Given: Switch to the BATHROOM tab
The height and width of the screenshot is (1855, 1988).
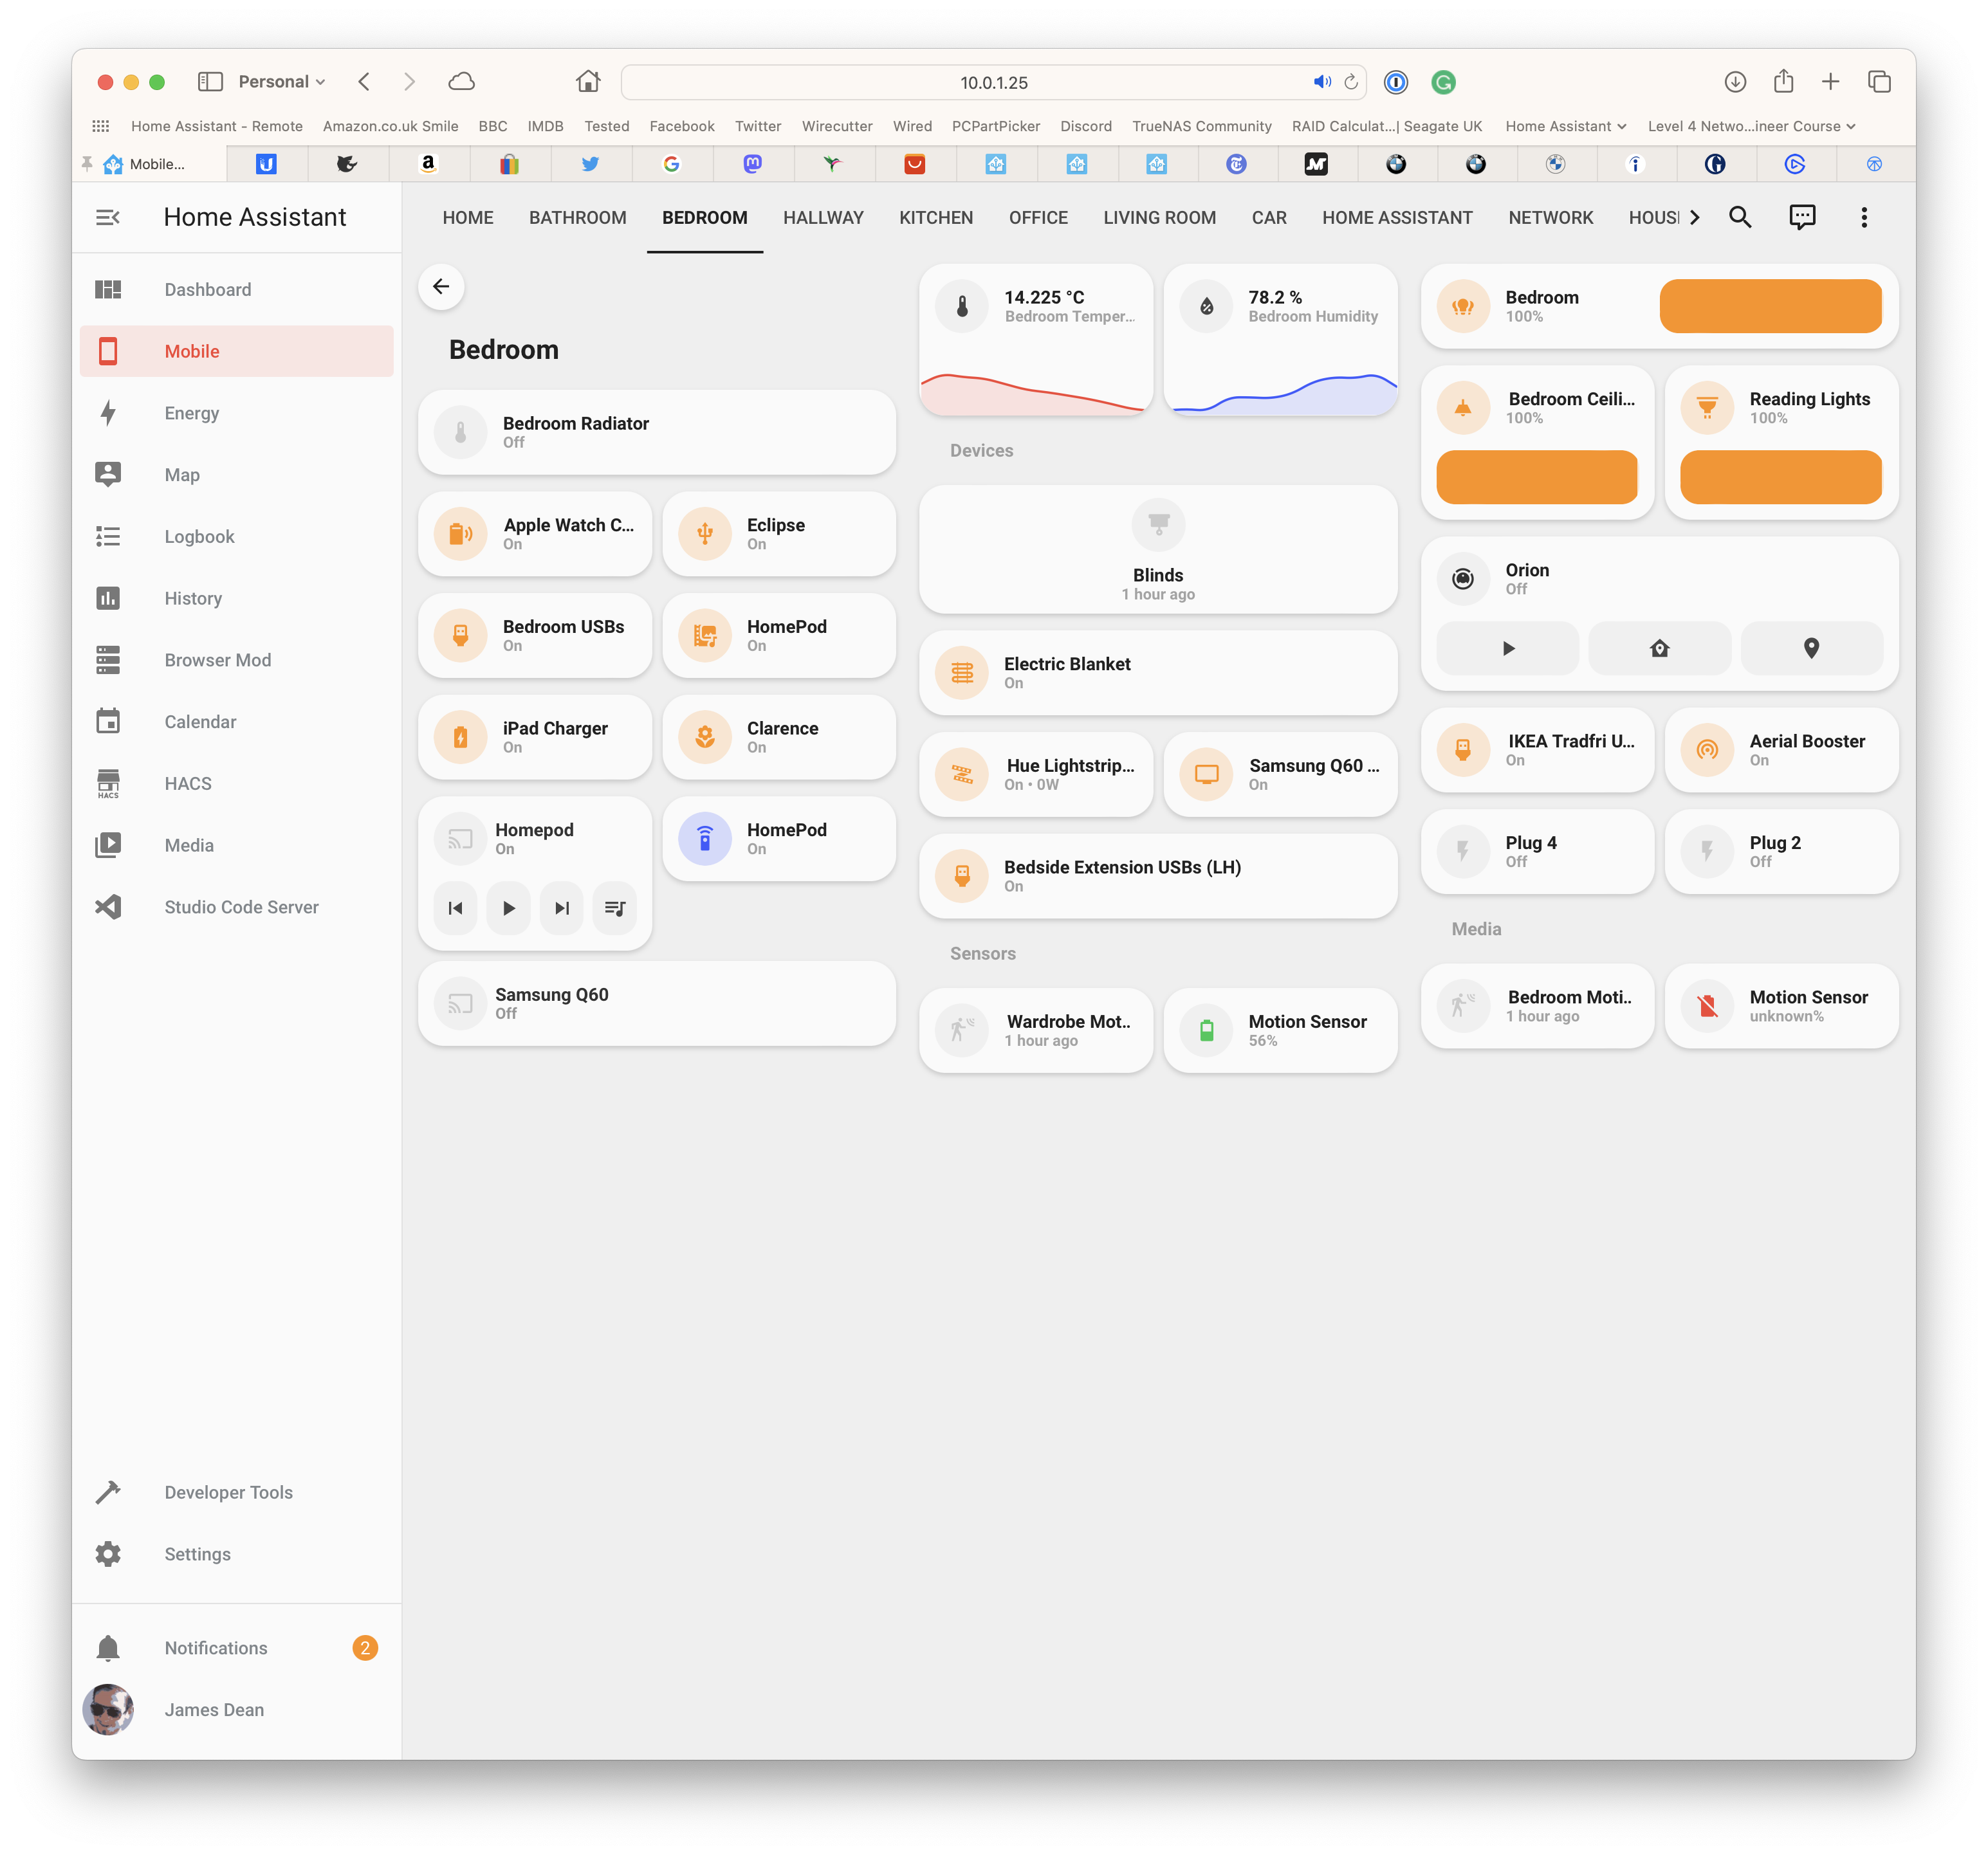Looking at the screenshot, I should click(578, 217).
